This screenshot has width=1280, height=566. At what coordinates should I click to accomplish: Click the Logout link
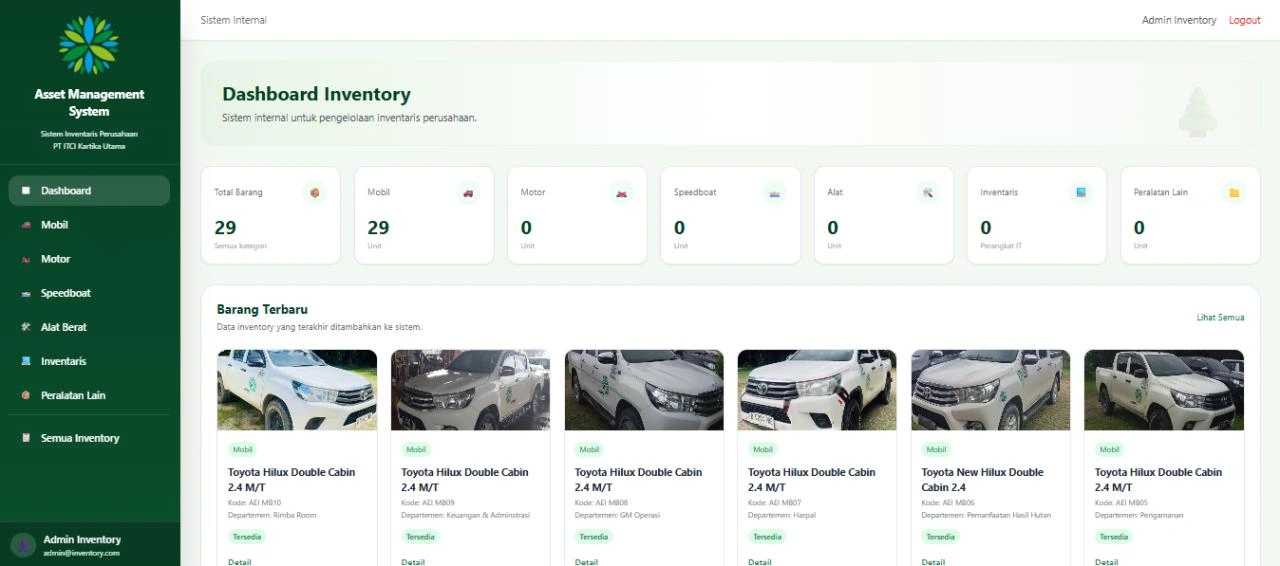click(1245, 20)
